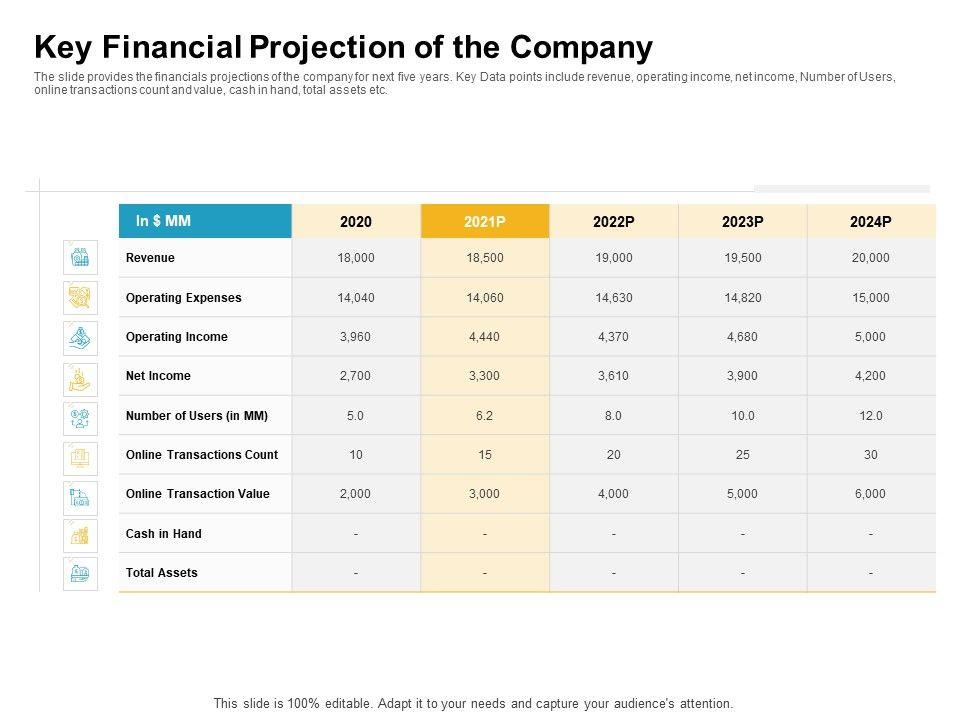Image resolution: width=960 pixels, height=720 pixels.
Task: Select the 2022P column header
Action: (614, 222)
